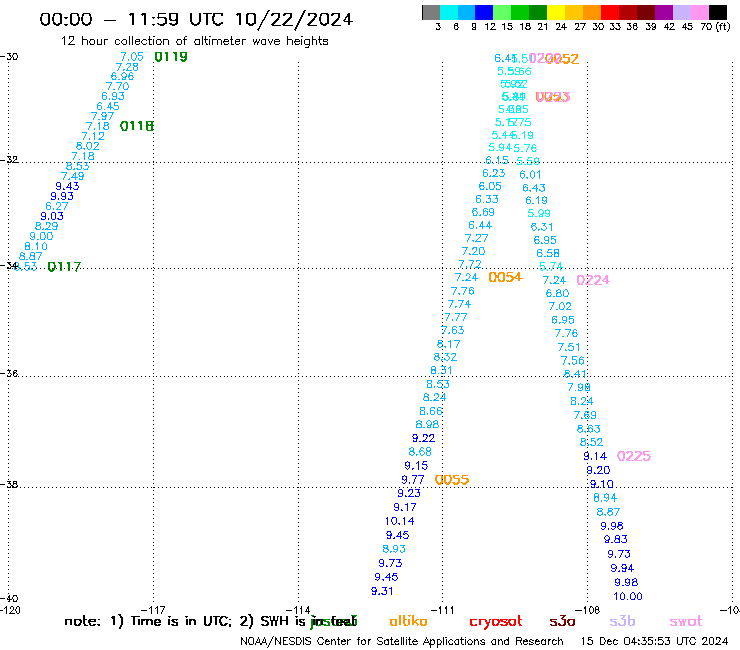The height and width of the screenshot is (650, 740).
Task: Click the wave height value '7.51'
Action: tap(569, 347)
